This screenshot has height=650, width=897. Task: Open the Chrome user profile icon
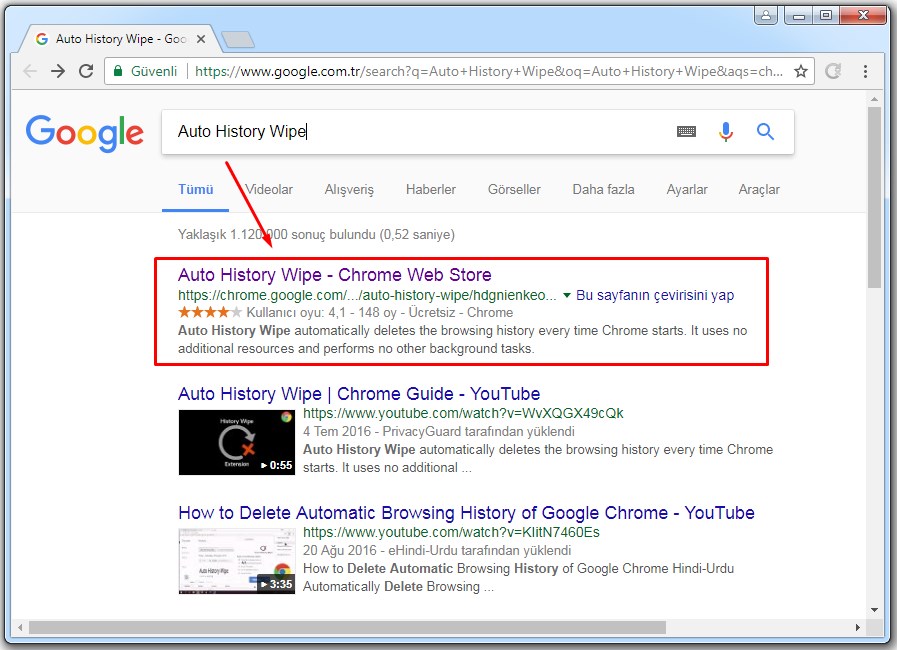pos(766,15)
